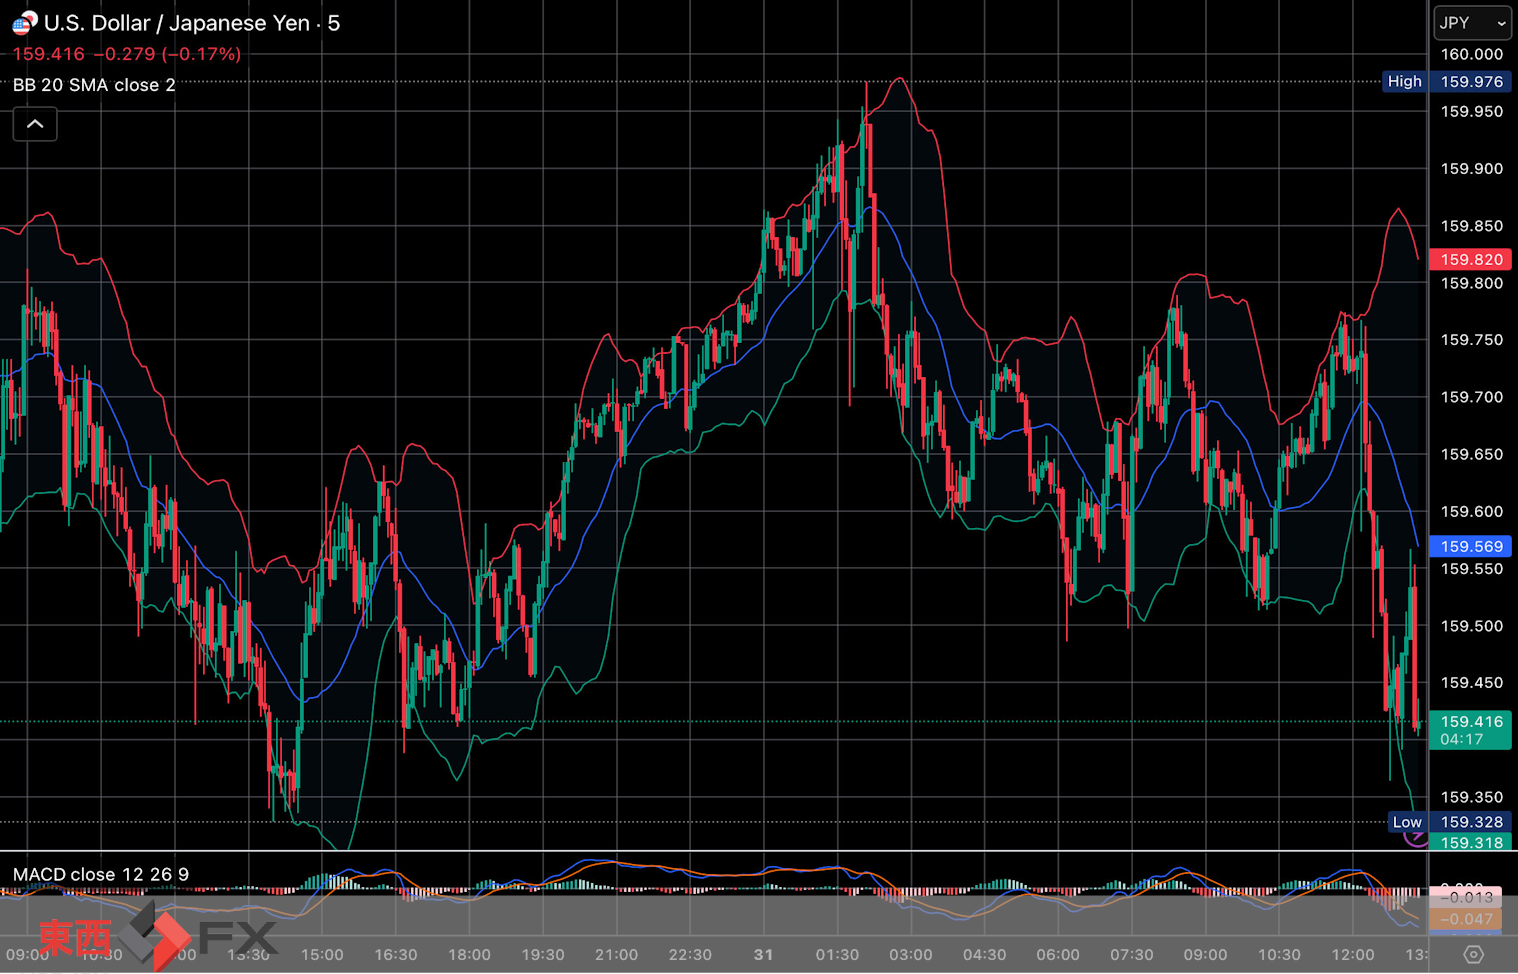Select the BB 20 SMA close 2 indicator legend

coord(94,86)
